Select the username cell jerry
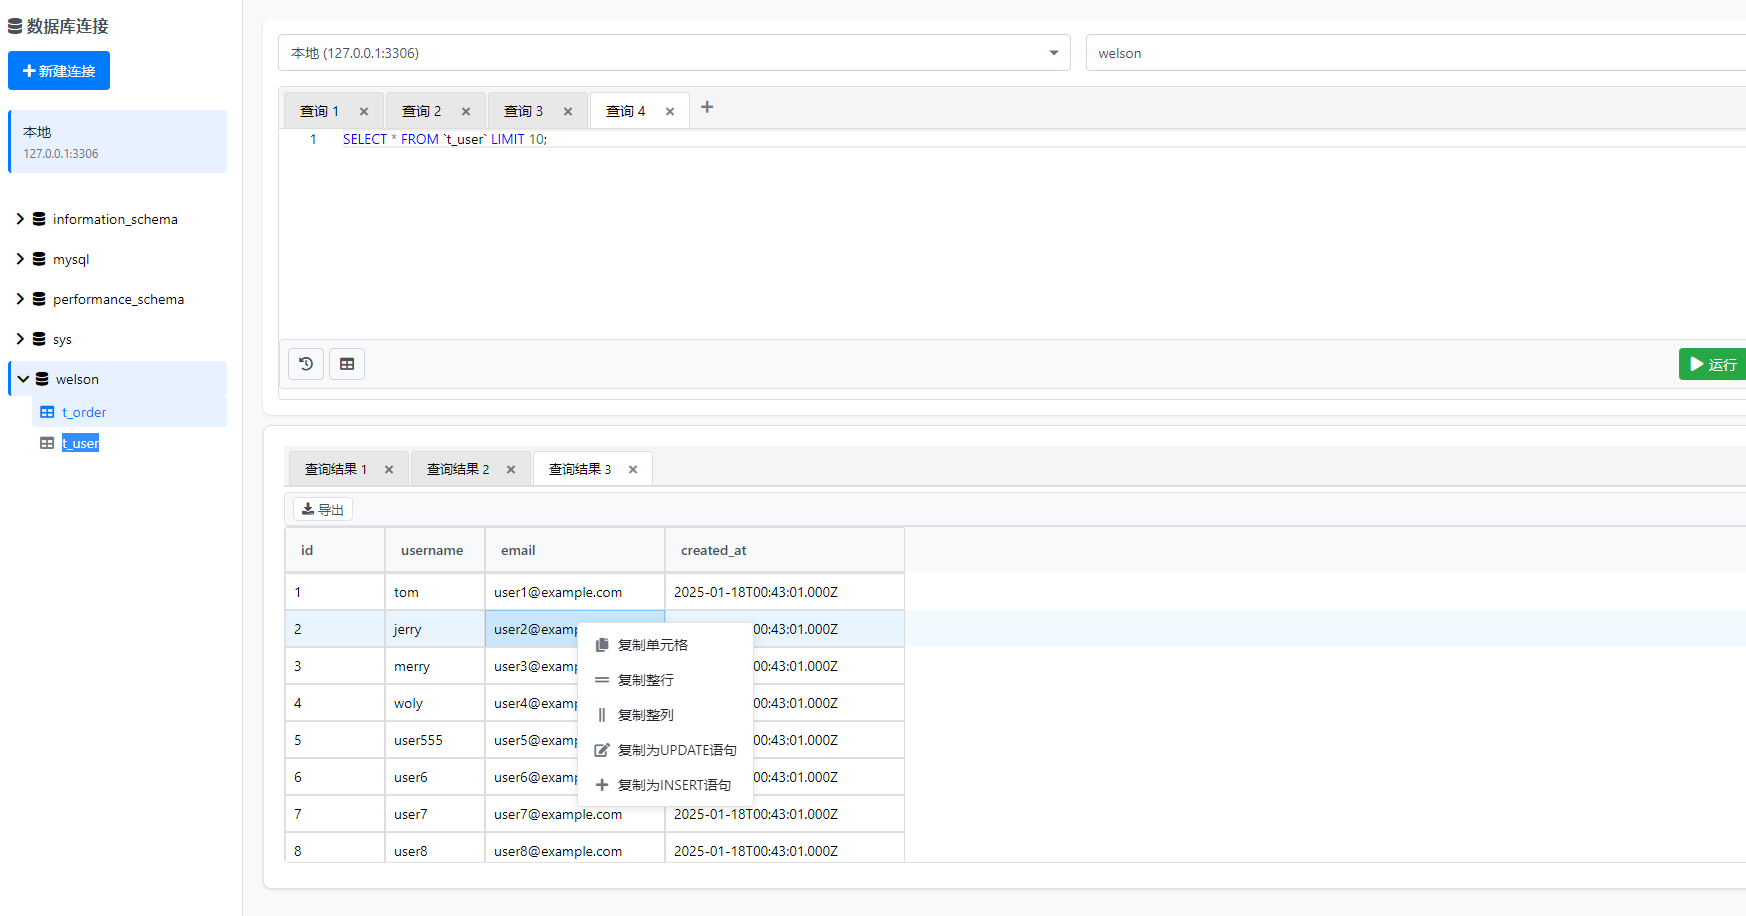Viewport: 1746px width, 916px height. coord(435,629)
